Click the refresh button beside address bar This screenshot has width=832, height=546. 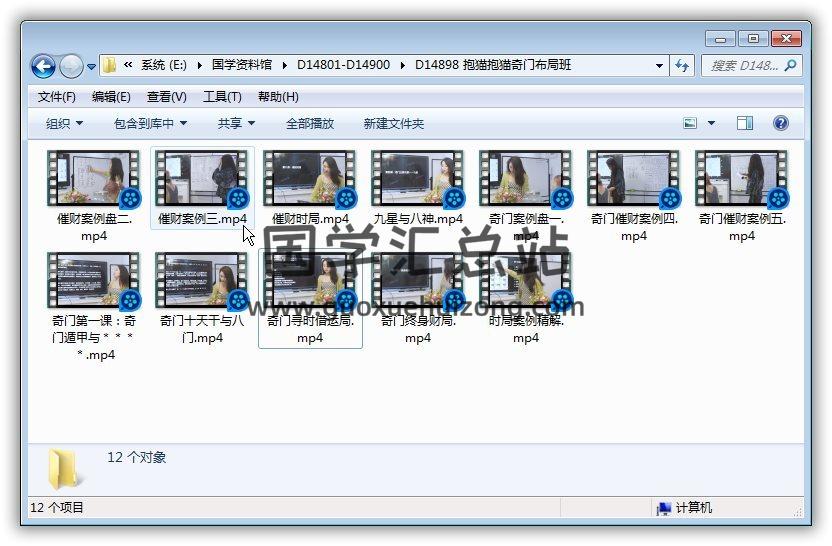tap(682, 66)
